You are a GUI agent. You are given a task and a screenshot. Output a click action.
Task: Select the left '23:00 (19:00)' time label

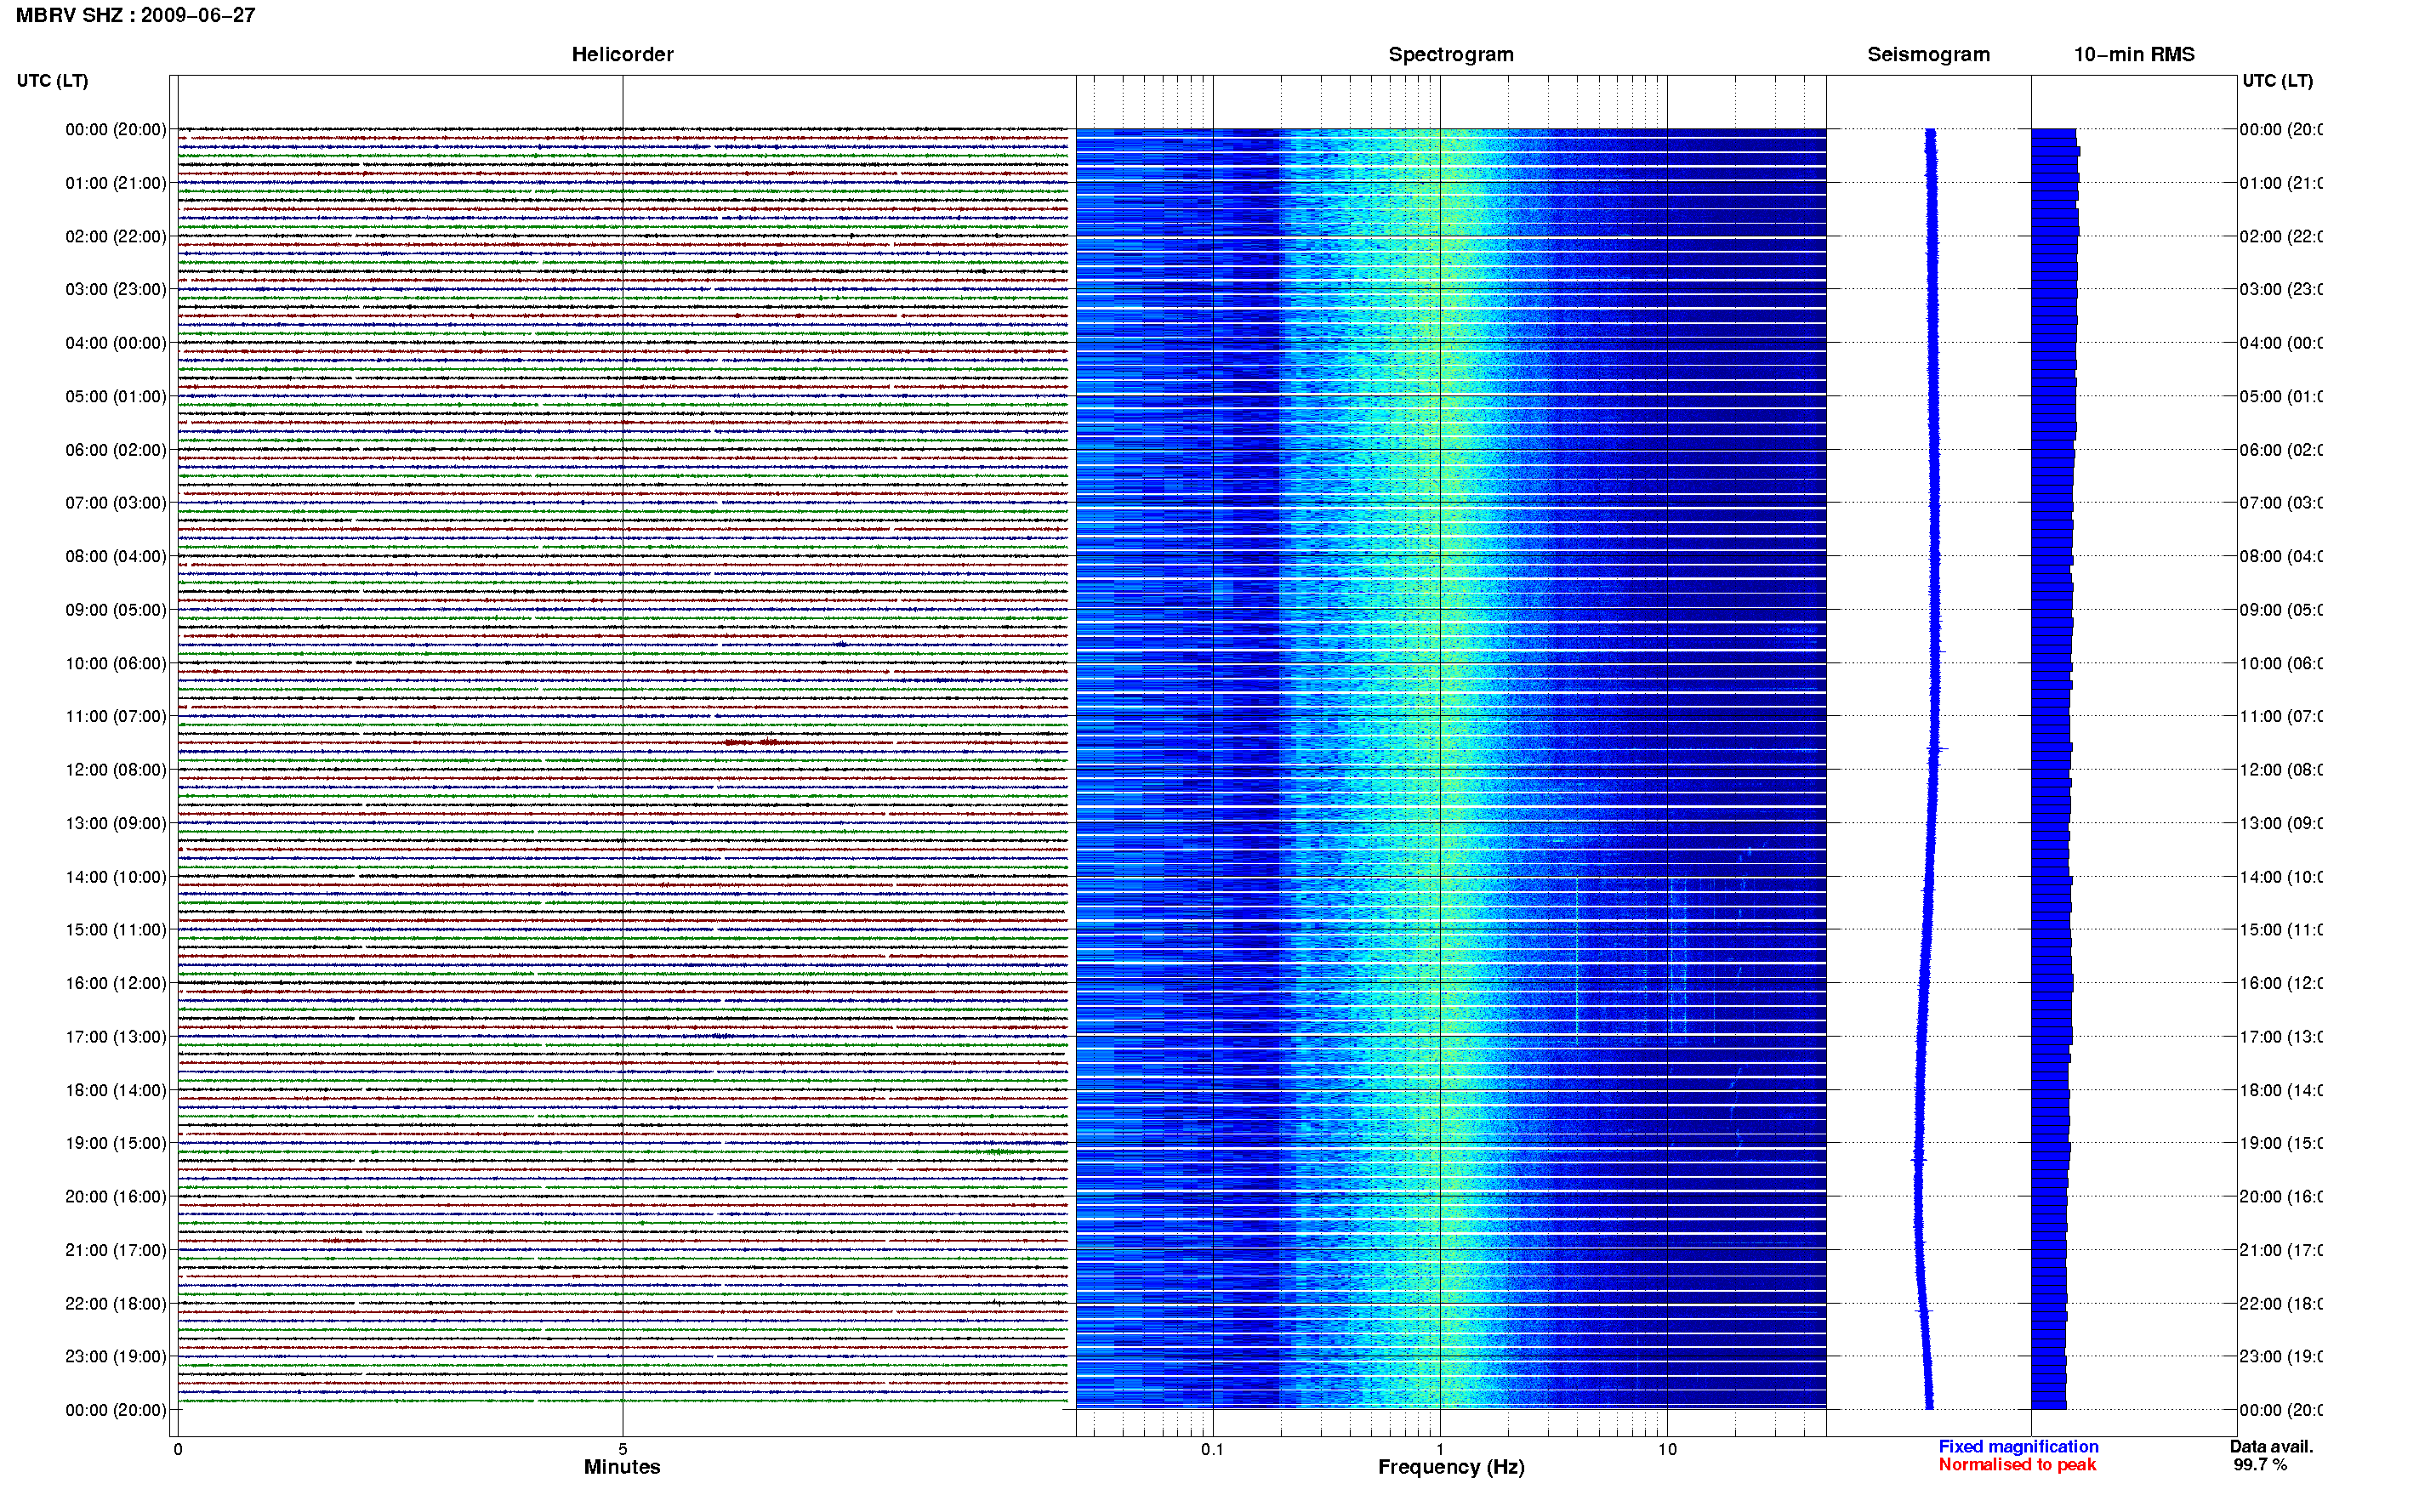[x=116, y=1357]
